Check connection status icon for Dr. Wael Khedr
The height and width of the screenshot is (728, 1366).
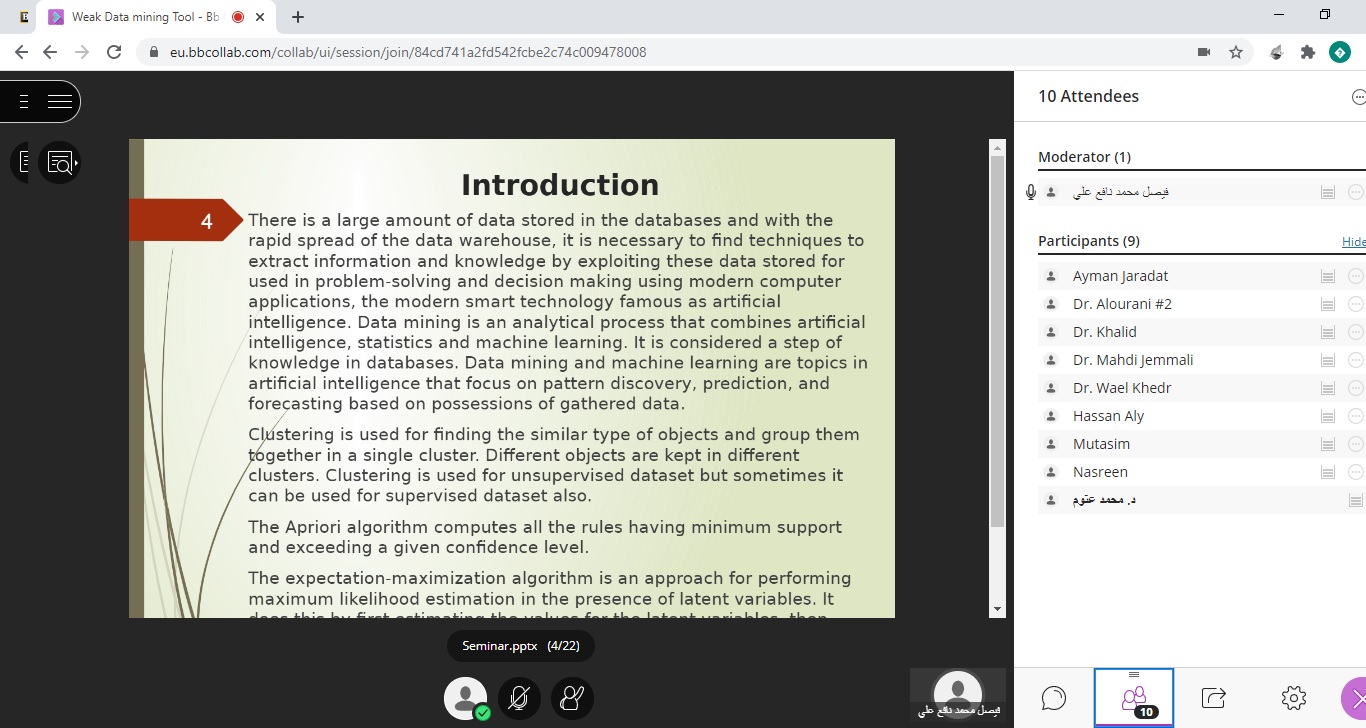[1328, 388]
